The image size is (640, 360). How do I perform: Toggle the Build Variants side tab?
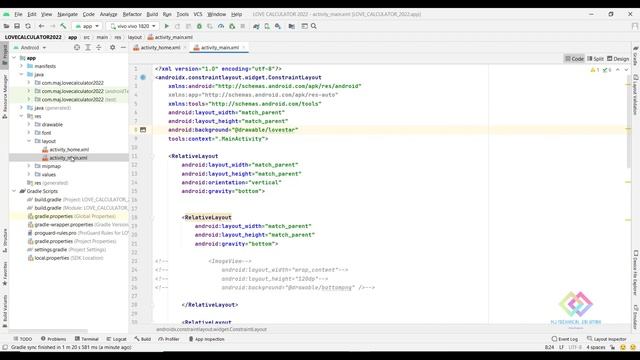pyautogui.click(x=4, y=311)
